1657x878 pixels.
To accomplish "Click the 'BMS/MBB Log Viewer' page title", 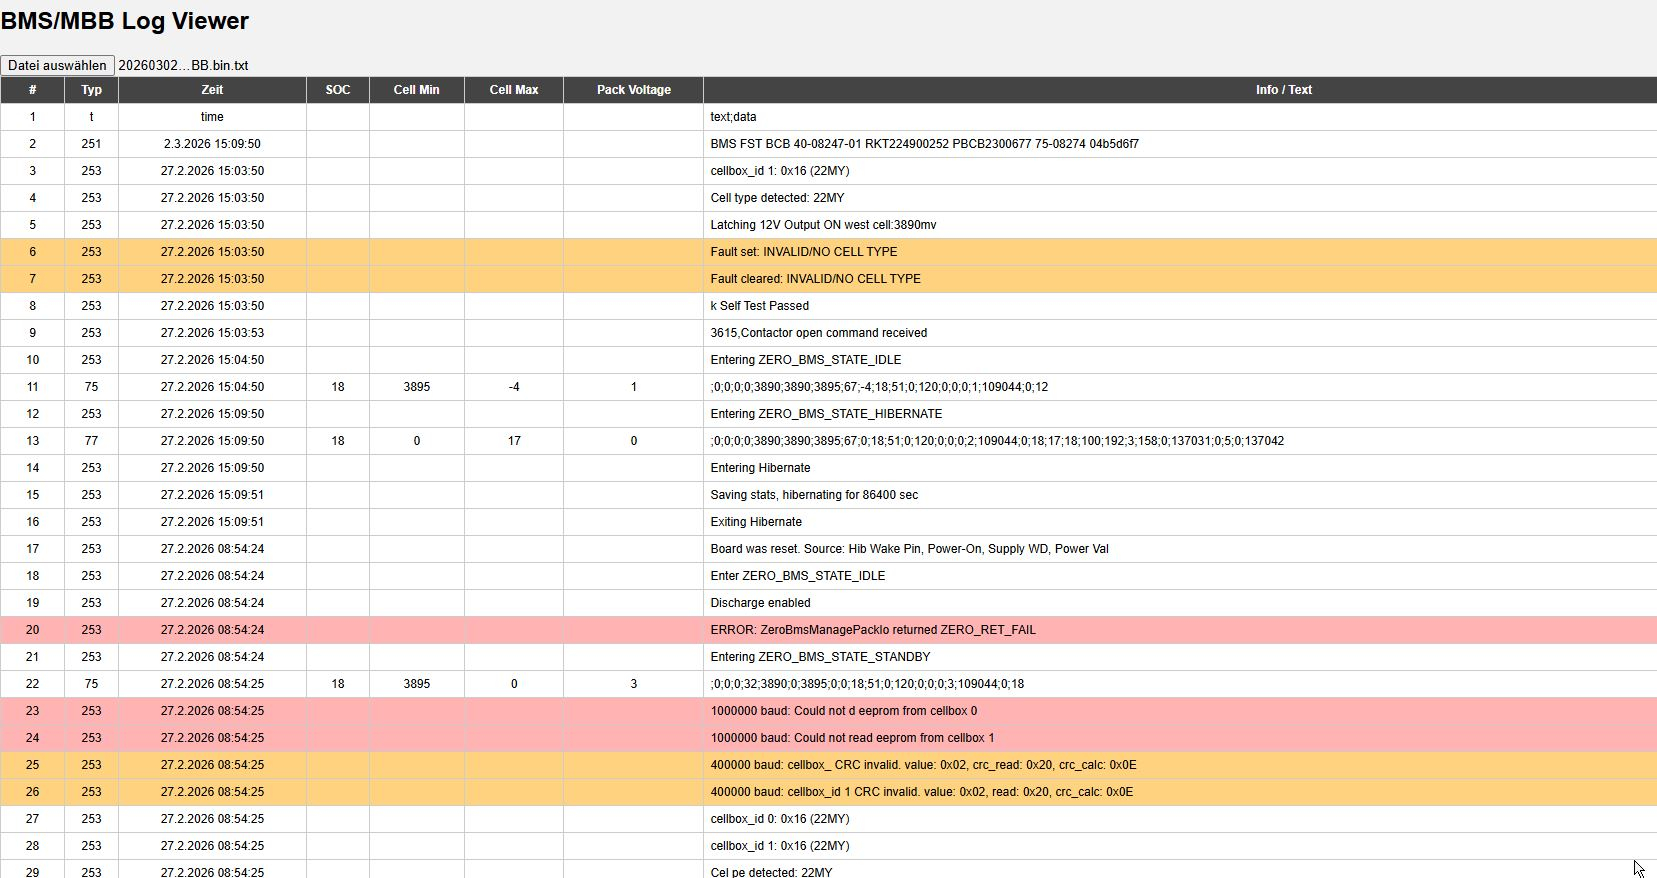I will coord(125,21).
